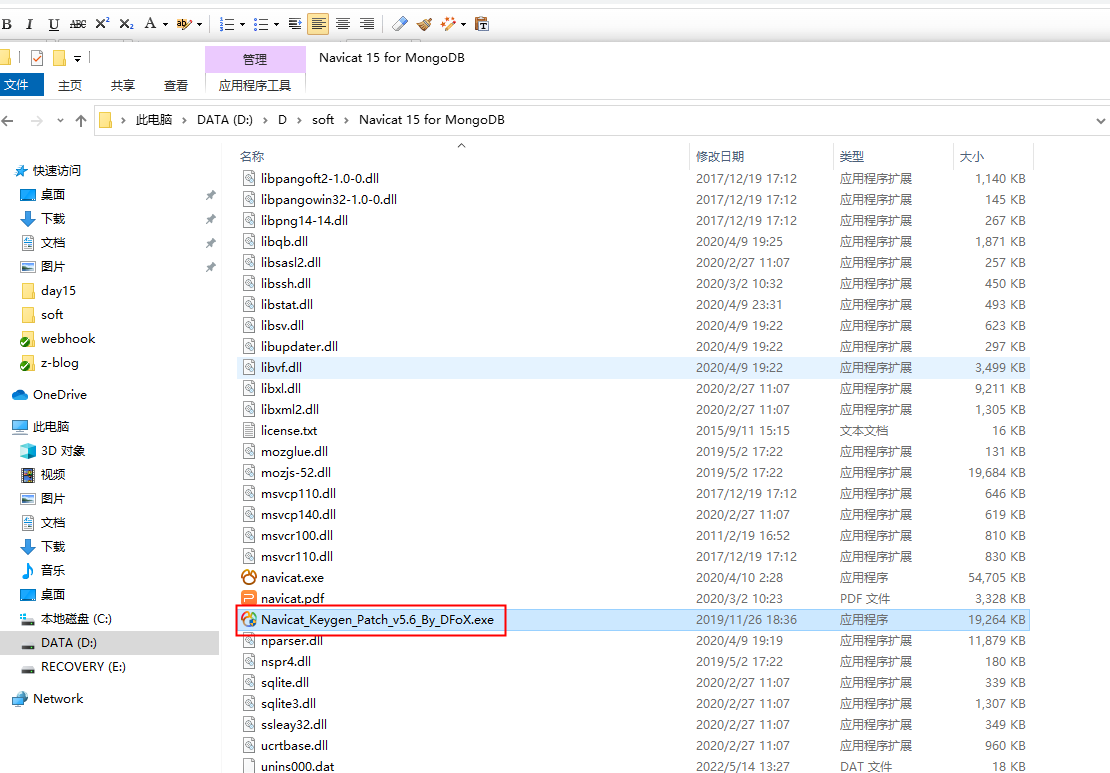Viewport: 1110px width, 773px height.
Task: Toggle underline text formatting
Action: tap(53, 24)
